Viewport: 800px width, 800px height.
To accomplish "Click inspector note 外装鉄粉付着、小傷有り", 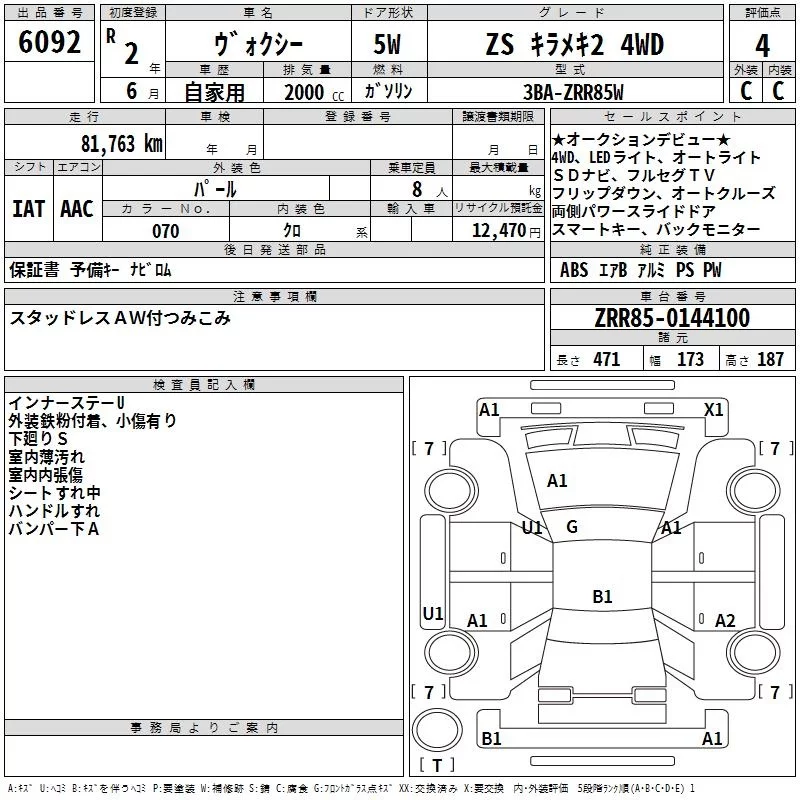I will point(92,421).
